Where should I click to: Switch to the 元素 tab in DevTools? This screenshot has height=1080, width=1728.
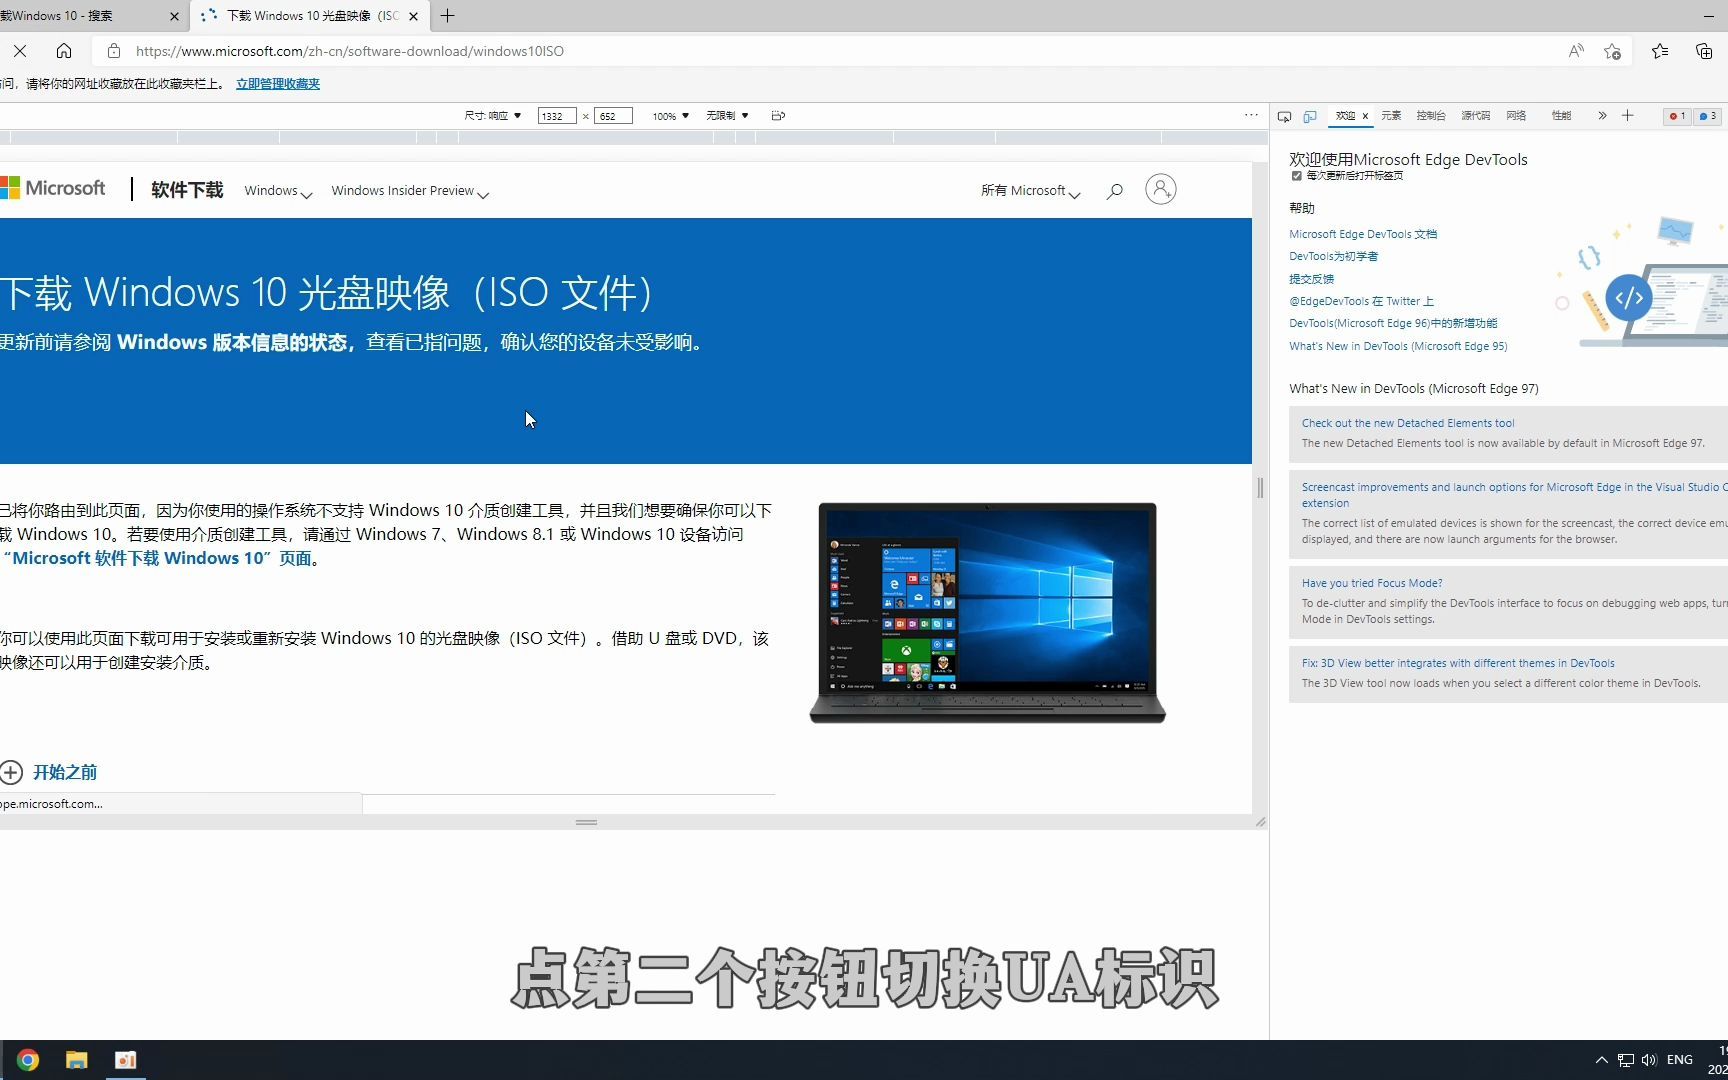[x=1391, y=116]
